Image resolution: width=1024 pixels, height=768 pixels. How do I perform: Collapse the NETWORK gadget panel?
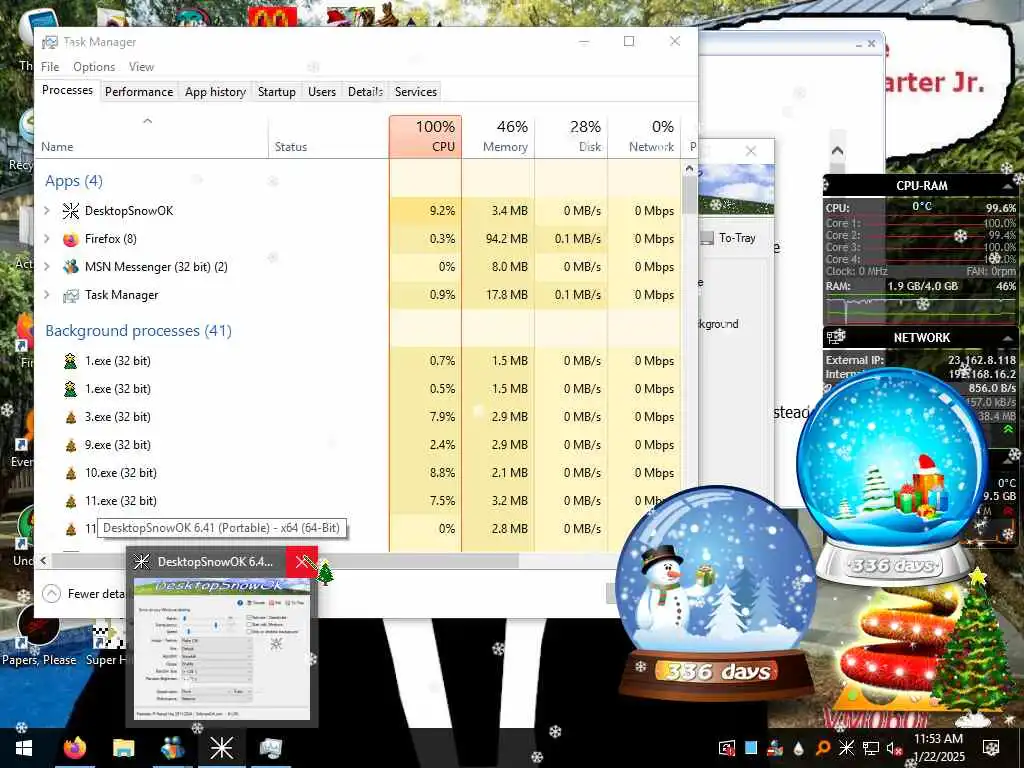[x=1008, y=338]
